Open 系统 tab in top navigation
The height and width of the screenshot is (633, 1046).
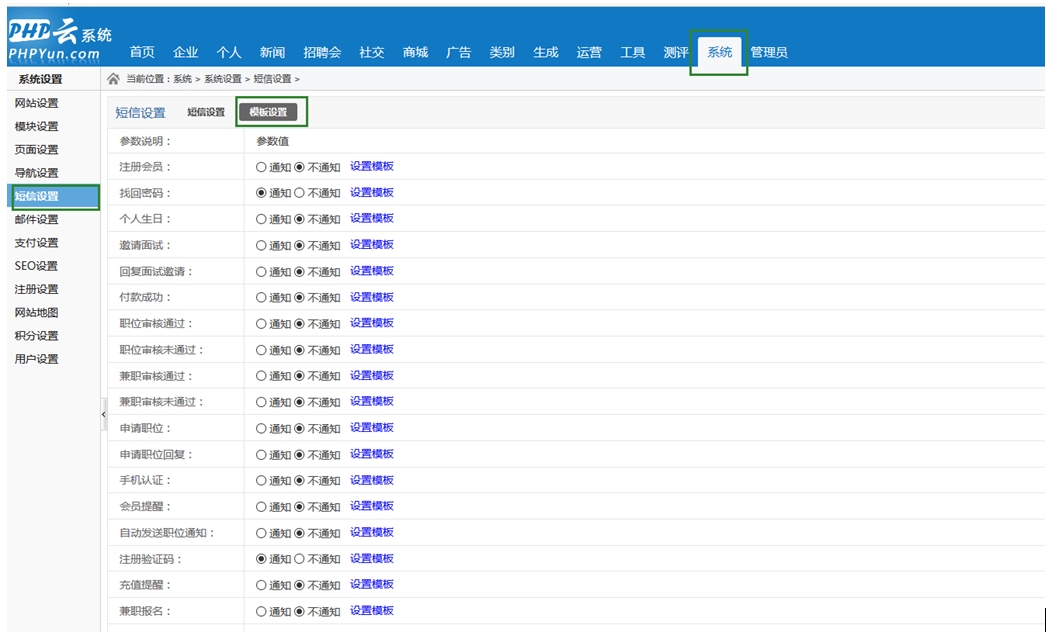click(719, 53)
